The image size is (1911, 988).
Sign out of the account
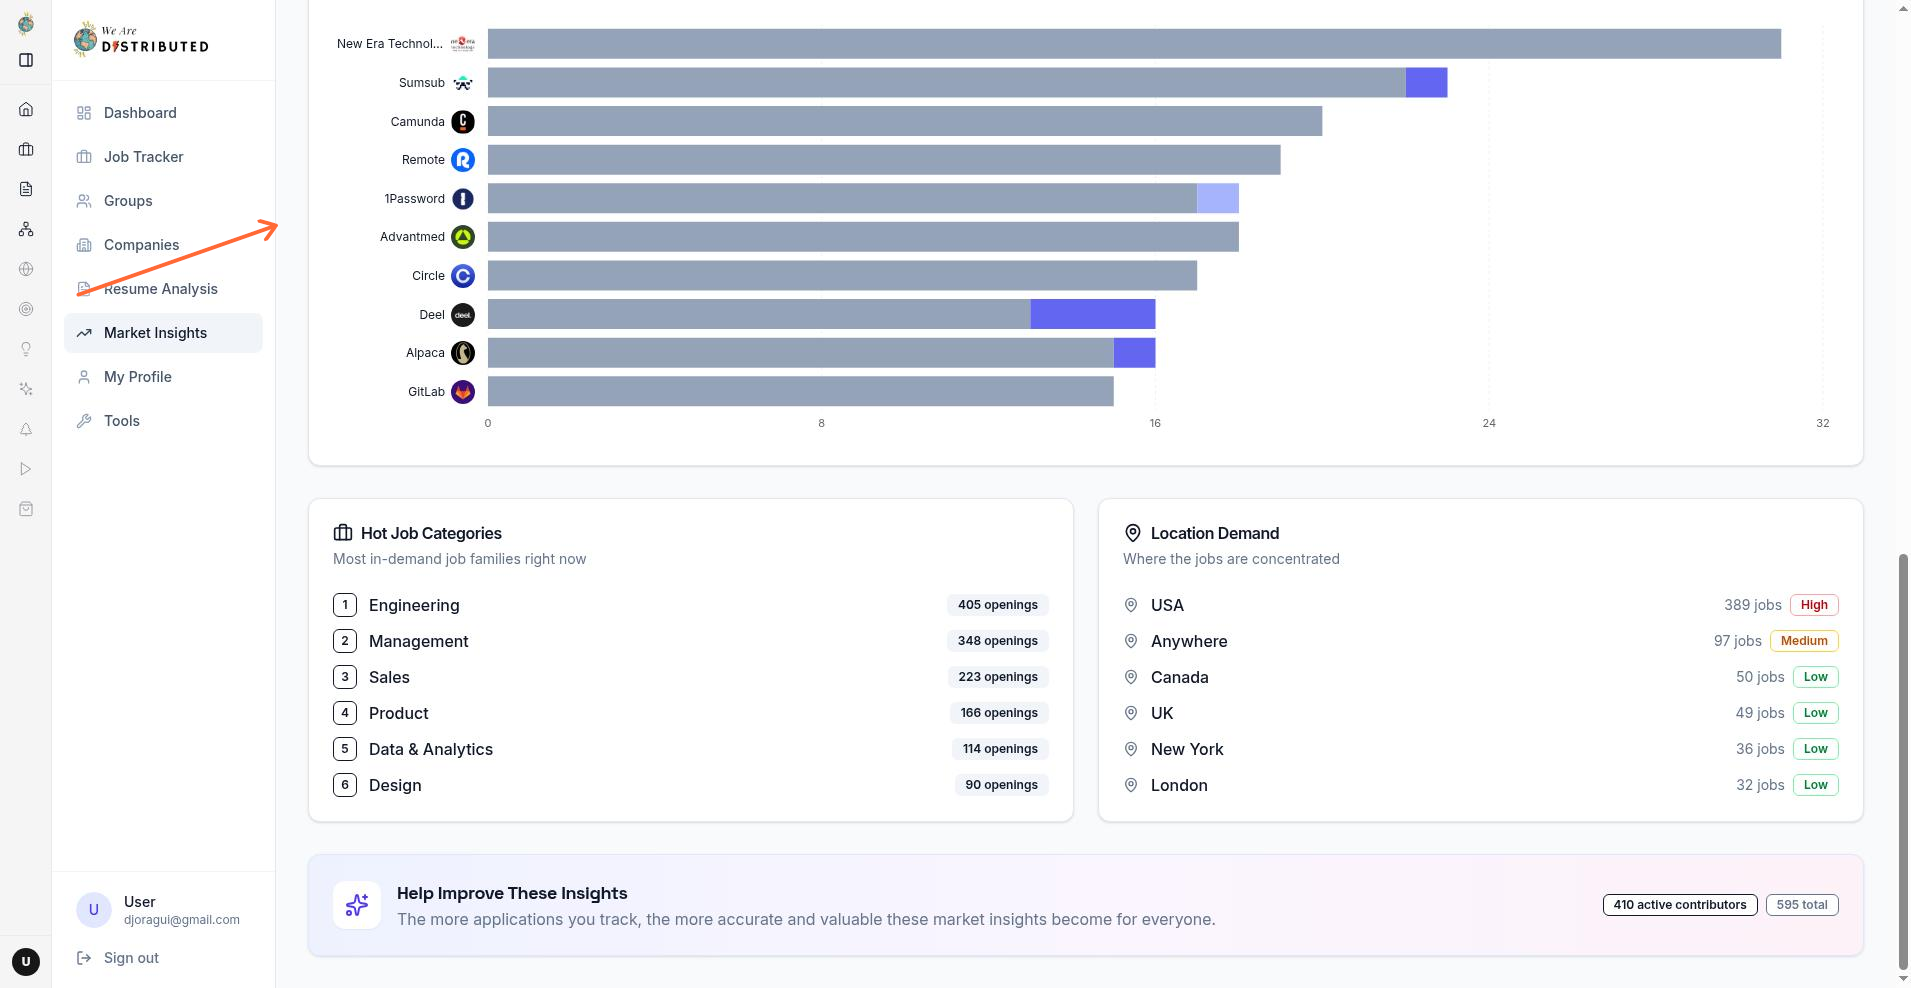click(118, 958)
